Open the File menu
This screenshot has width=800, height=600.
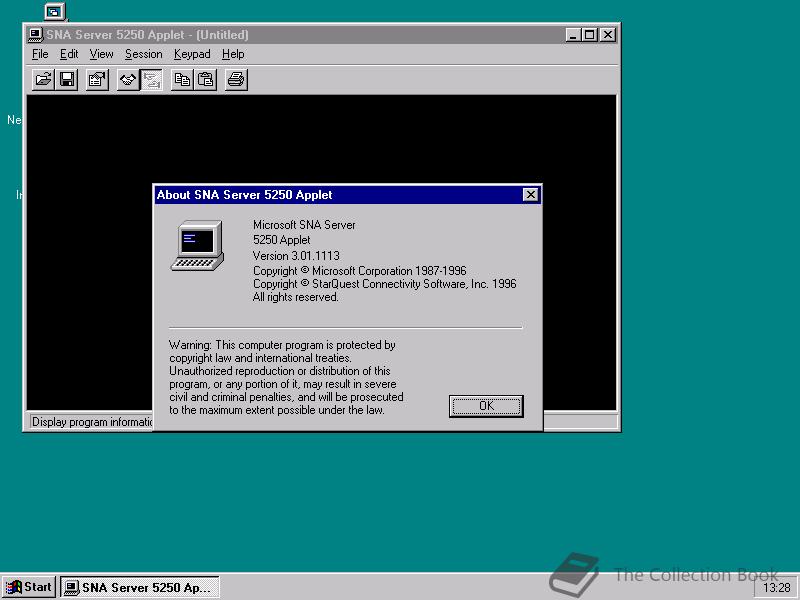(40, 54)
